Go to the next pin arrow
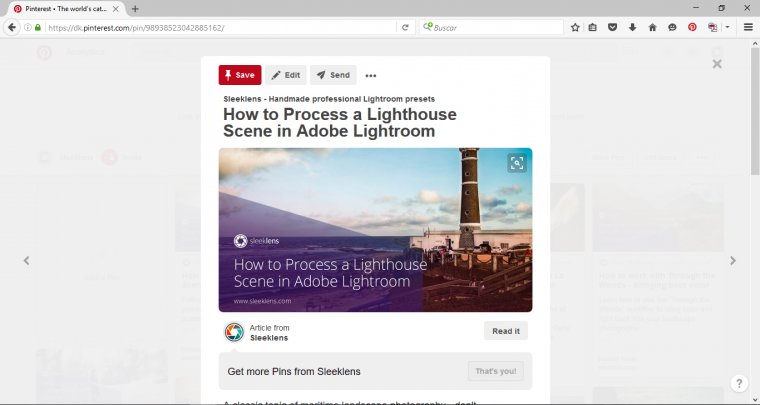The height and width of the screenshot is (405, 760). click(733, 261)
